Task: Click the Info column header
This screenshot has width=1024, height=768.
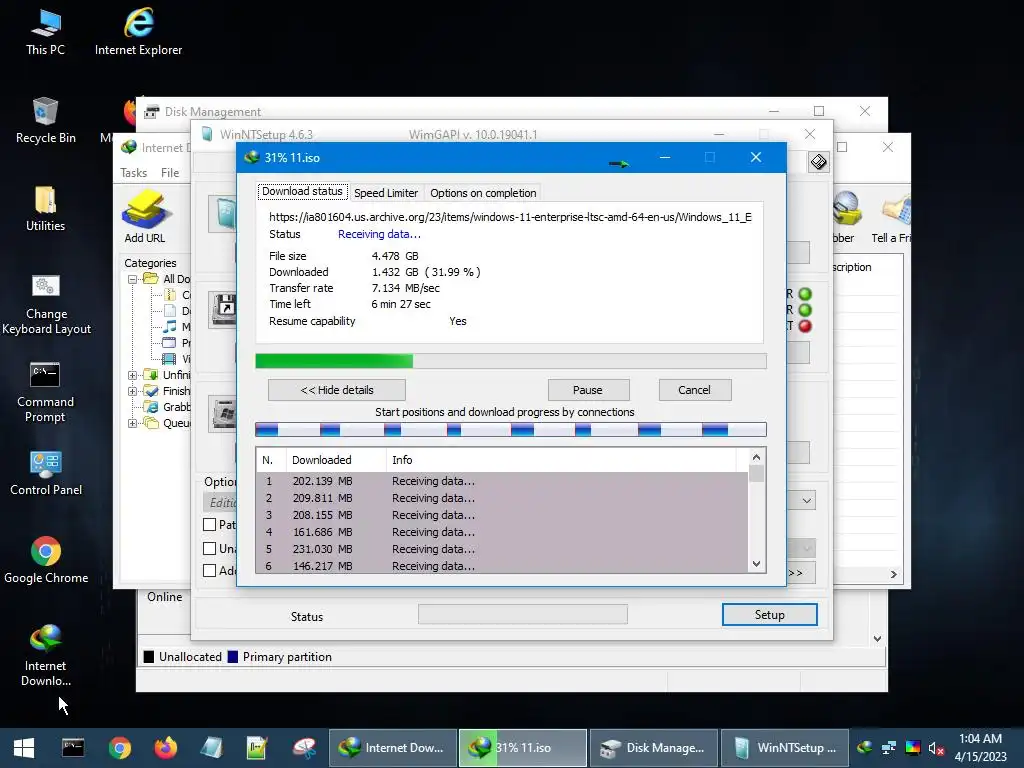Action: (x=562, y=460)
